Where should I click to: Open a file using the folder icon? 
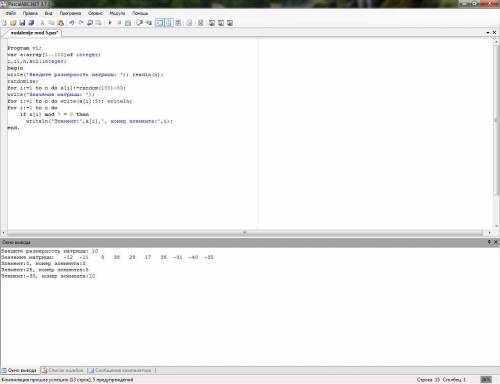coord(13,23)
